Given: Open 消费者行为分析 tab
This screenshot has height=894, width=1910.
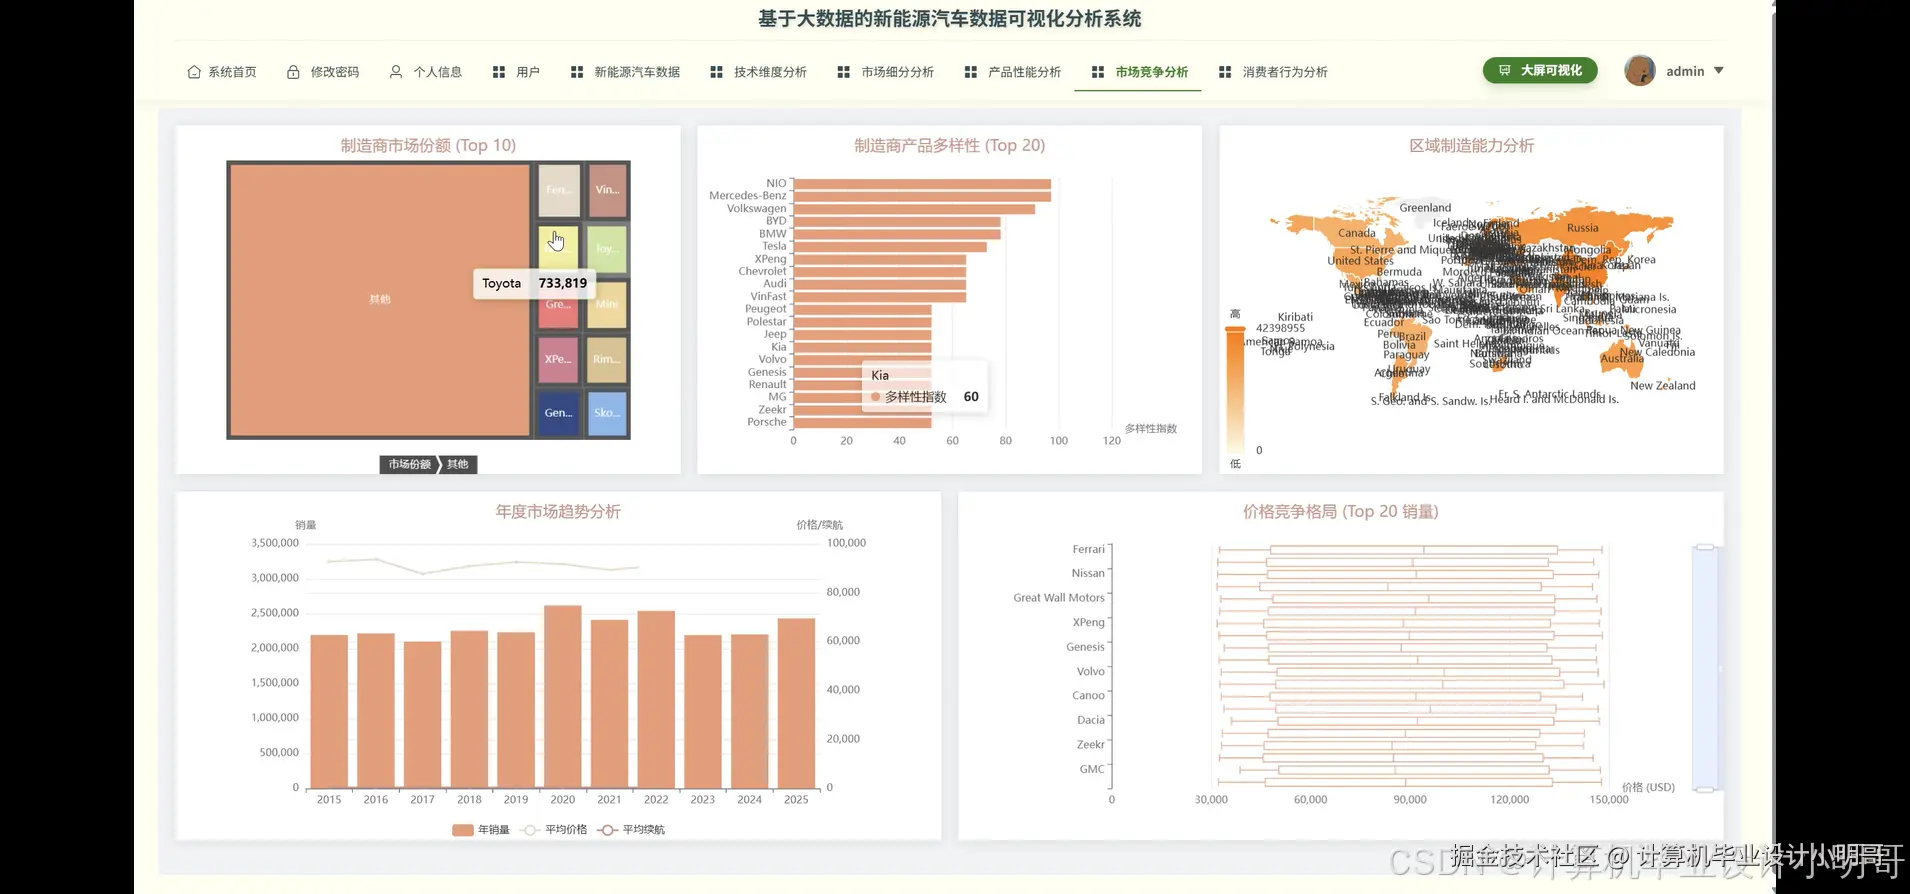Looking at the screenshot, I should click(x=1274, y=72).
